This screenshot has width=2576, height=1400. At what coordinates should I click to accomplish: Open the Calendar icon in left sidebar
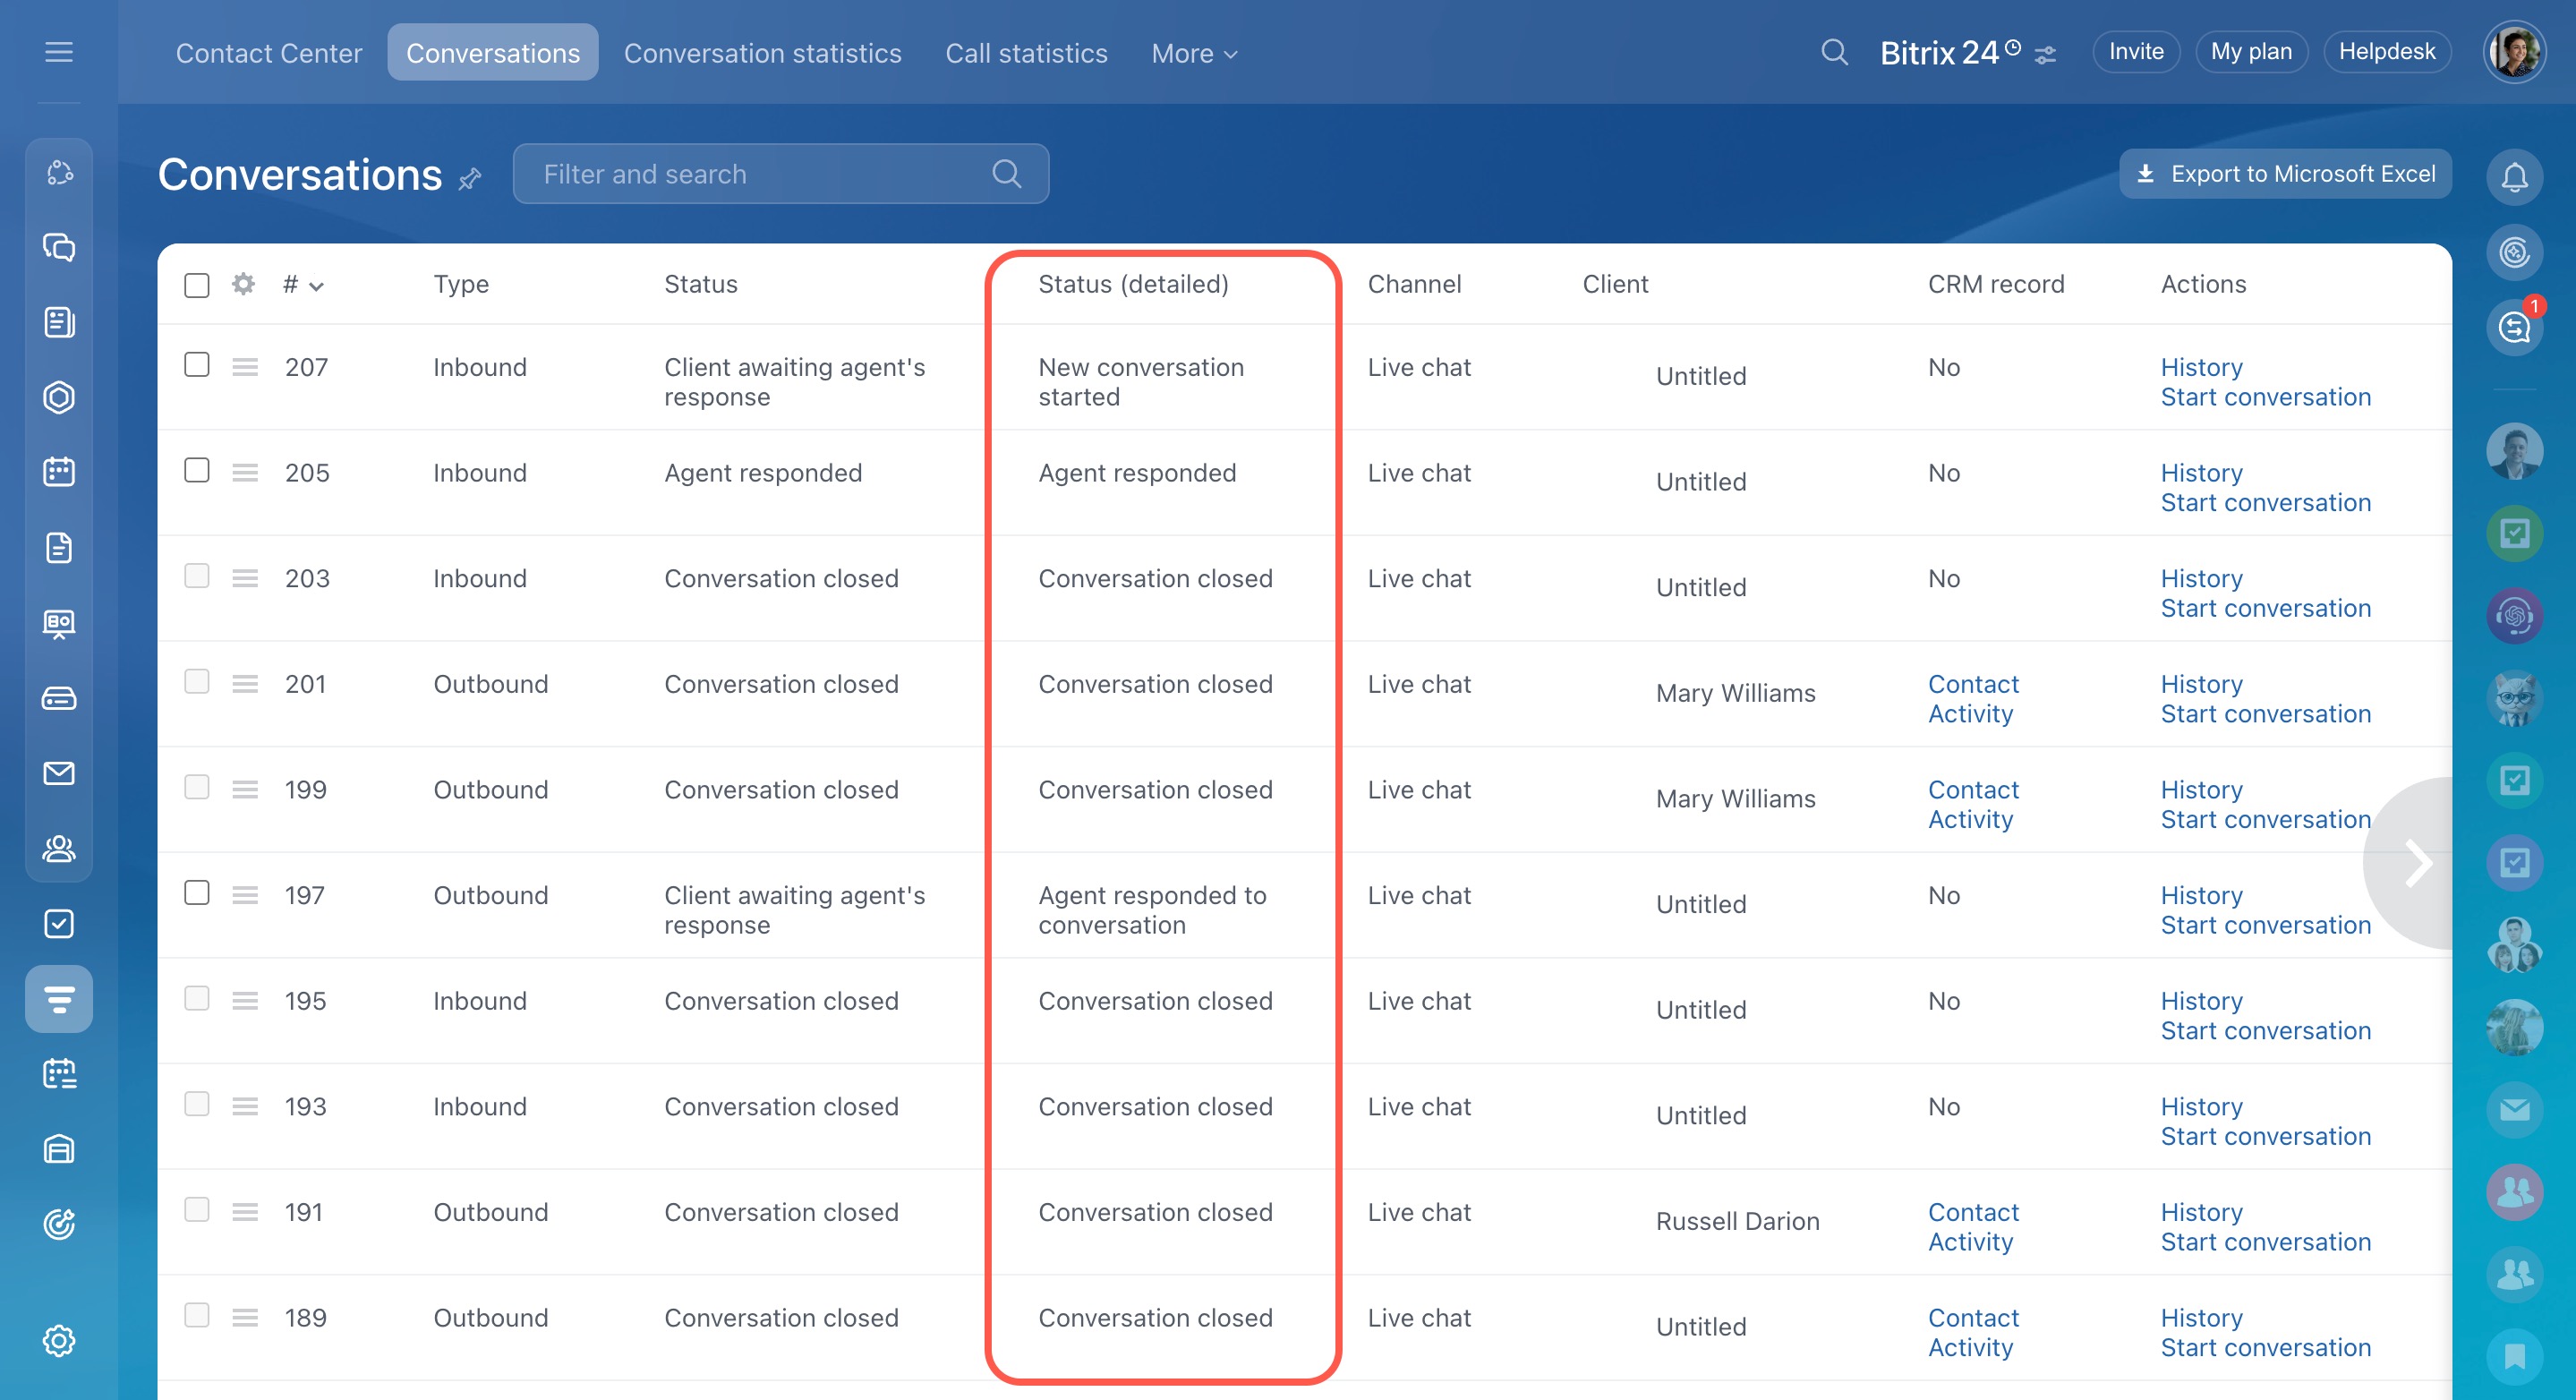coord(59,472)
